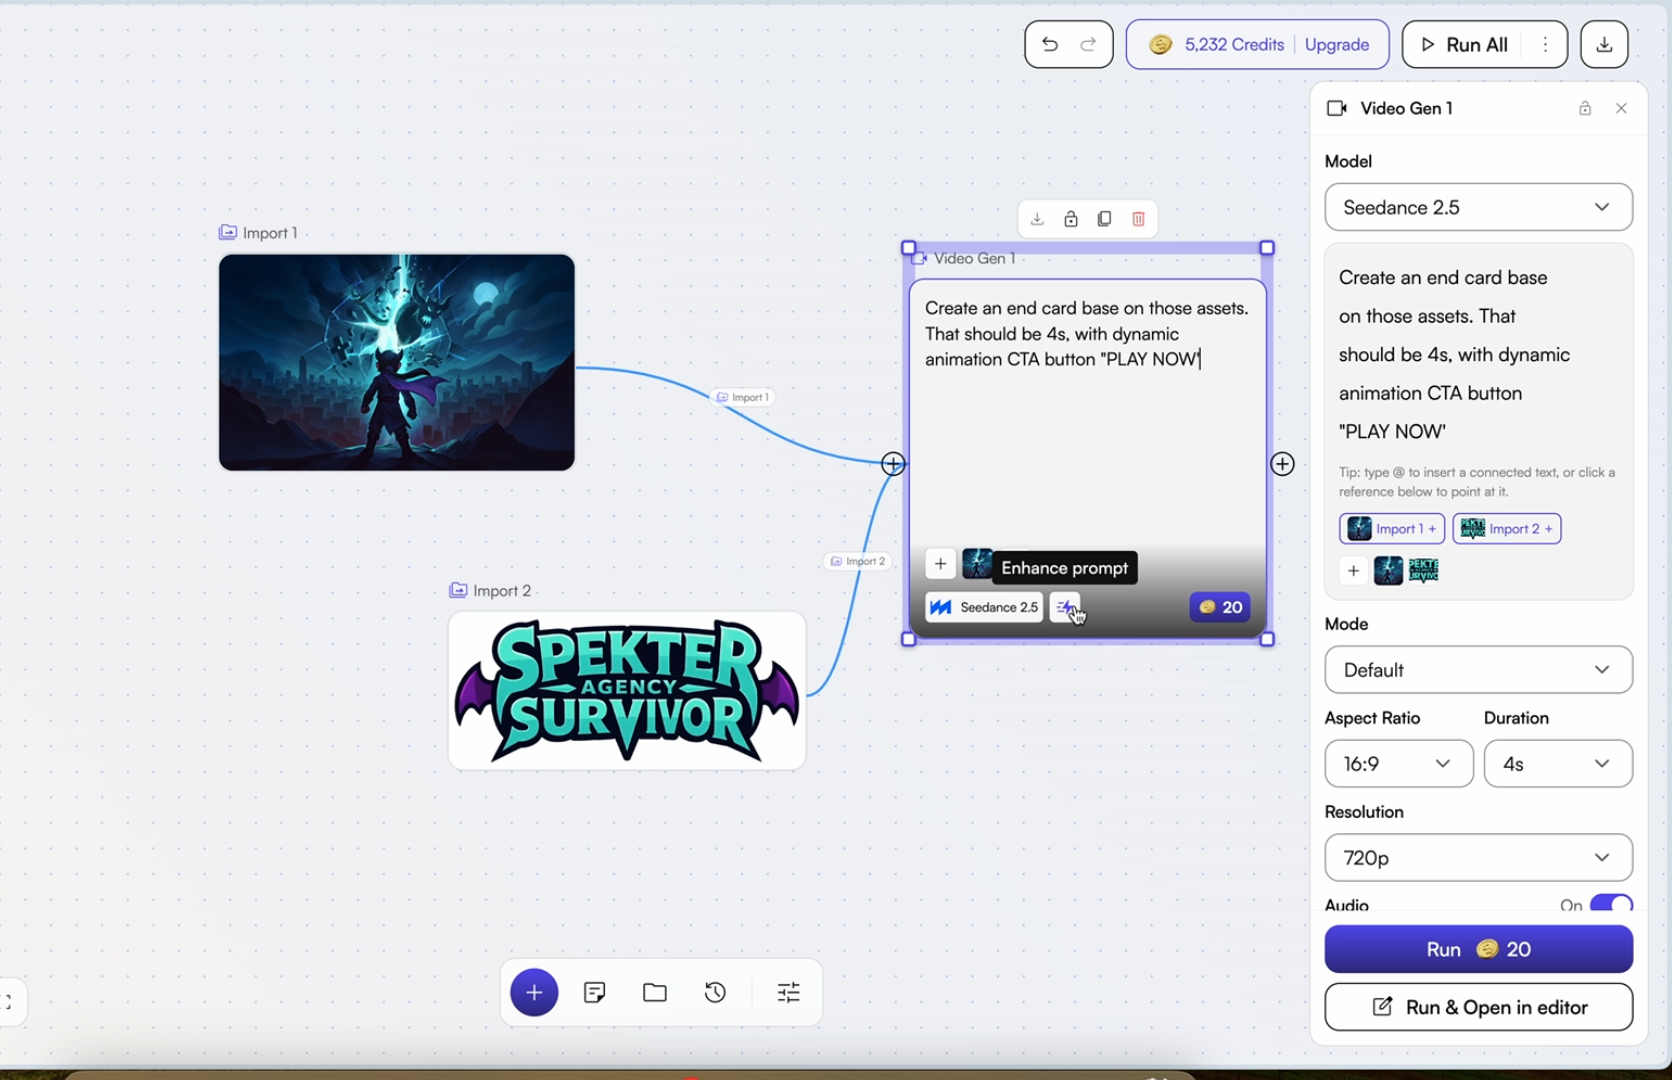Open the folder icon in bottom toolbar
The image size is (1672, 1080).
click(655, 992)
